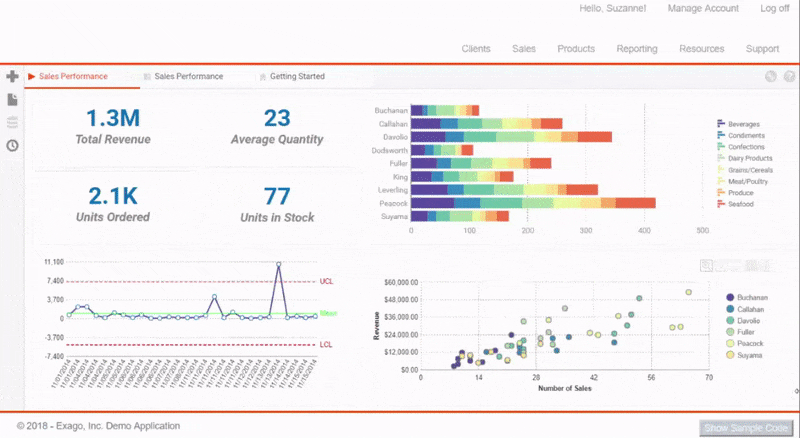Click the help question-mark icon at top right

(788, 76)
